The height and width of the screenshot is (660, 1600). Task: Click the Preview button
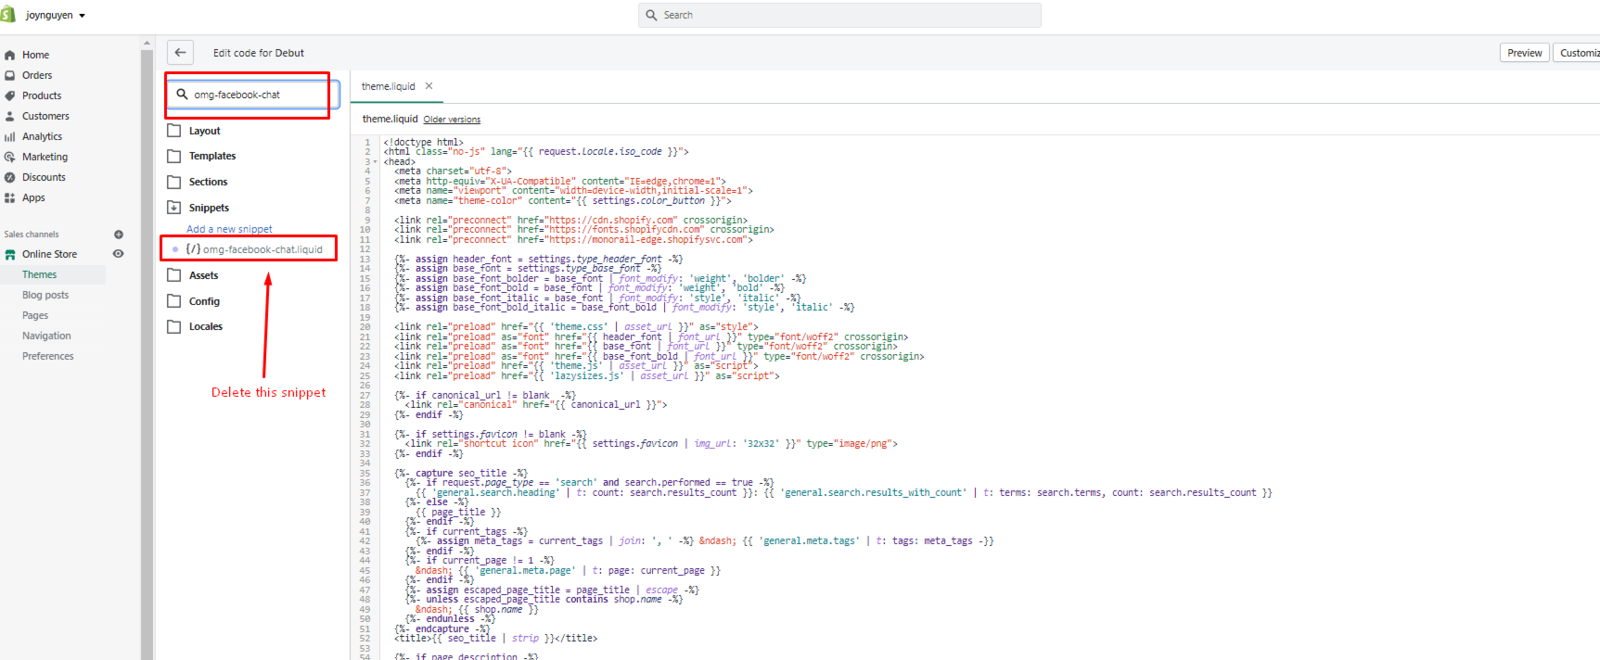(x=1524, y=53)
